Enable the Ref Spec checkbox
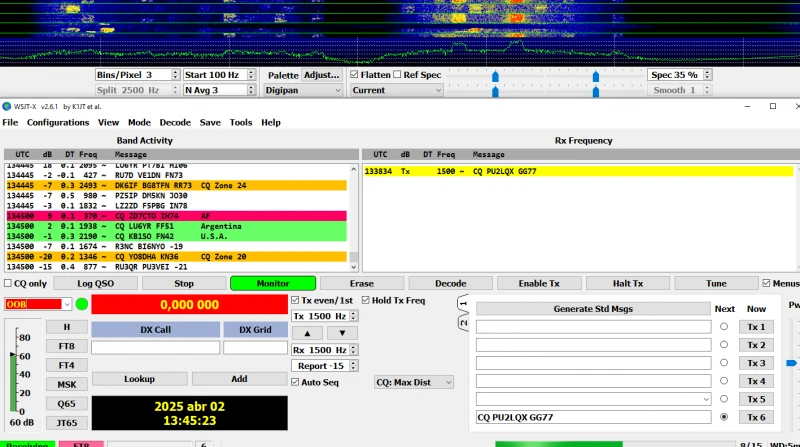The width and height of the screenshot is (800, 447). [397, 74]
